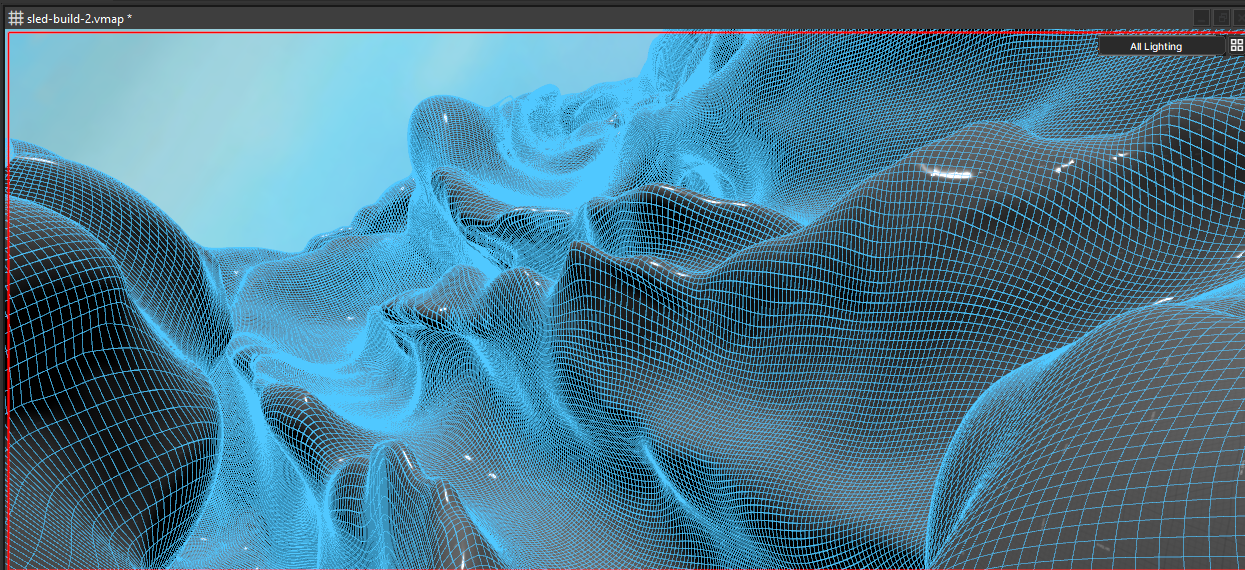The image size is (1245, 570).
Task: Restore down the map document window
Action: coord(1220,18)
